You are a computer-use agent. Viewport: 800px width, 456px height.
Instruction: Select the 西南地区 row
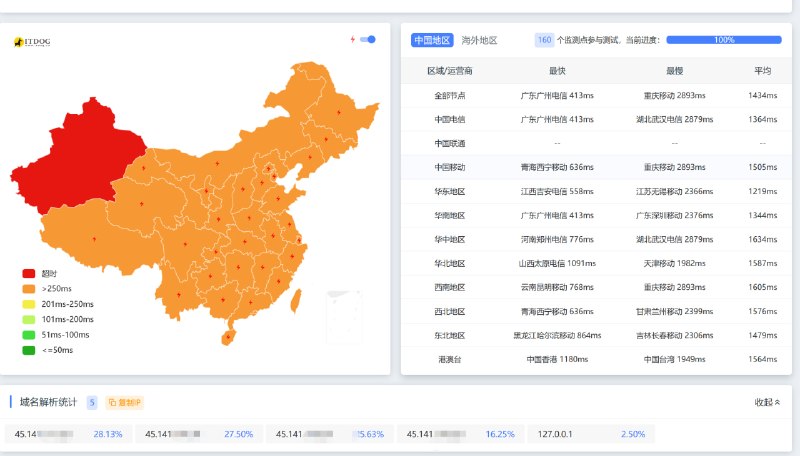point(596,287)
